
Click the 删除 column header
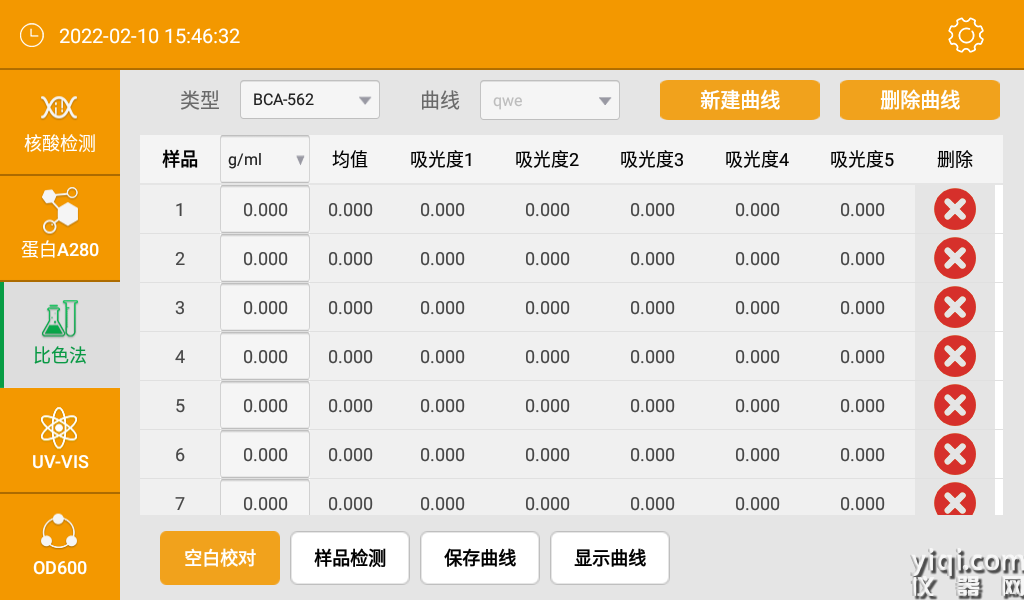click(x=955, y=159)
